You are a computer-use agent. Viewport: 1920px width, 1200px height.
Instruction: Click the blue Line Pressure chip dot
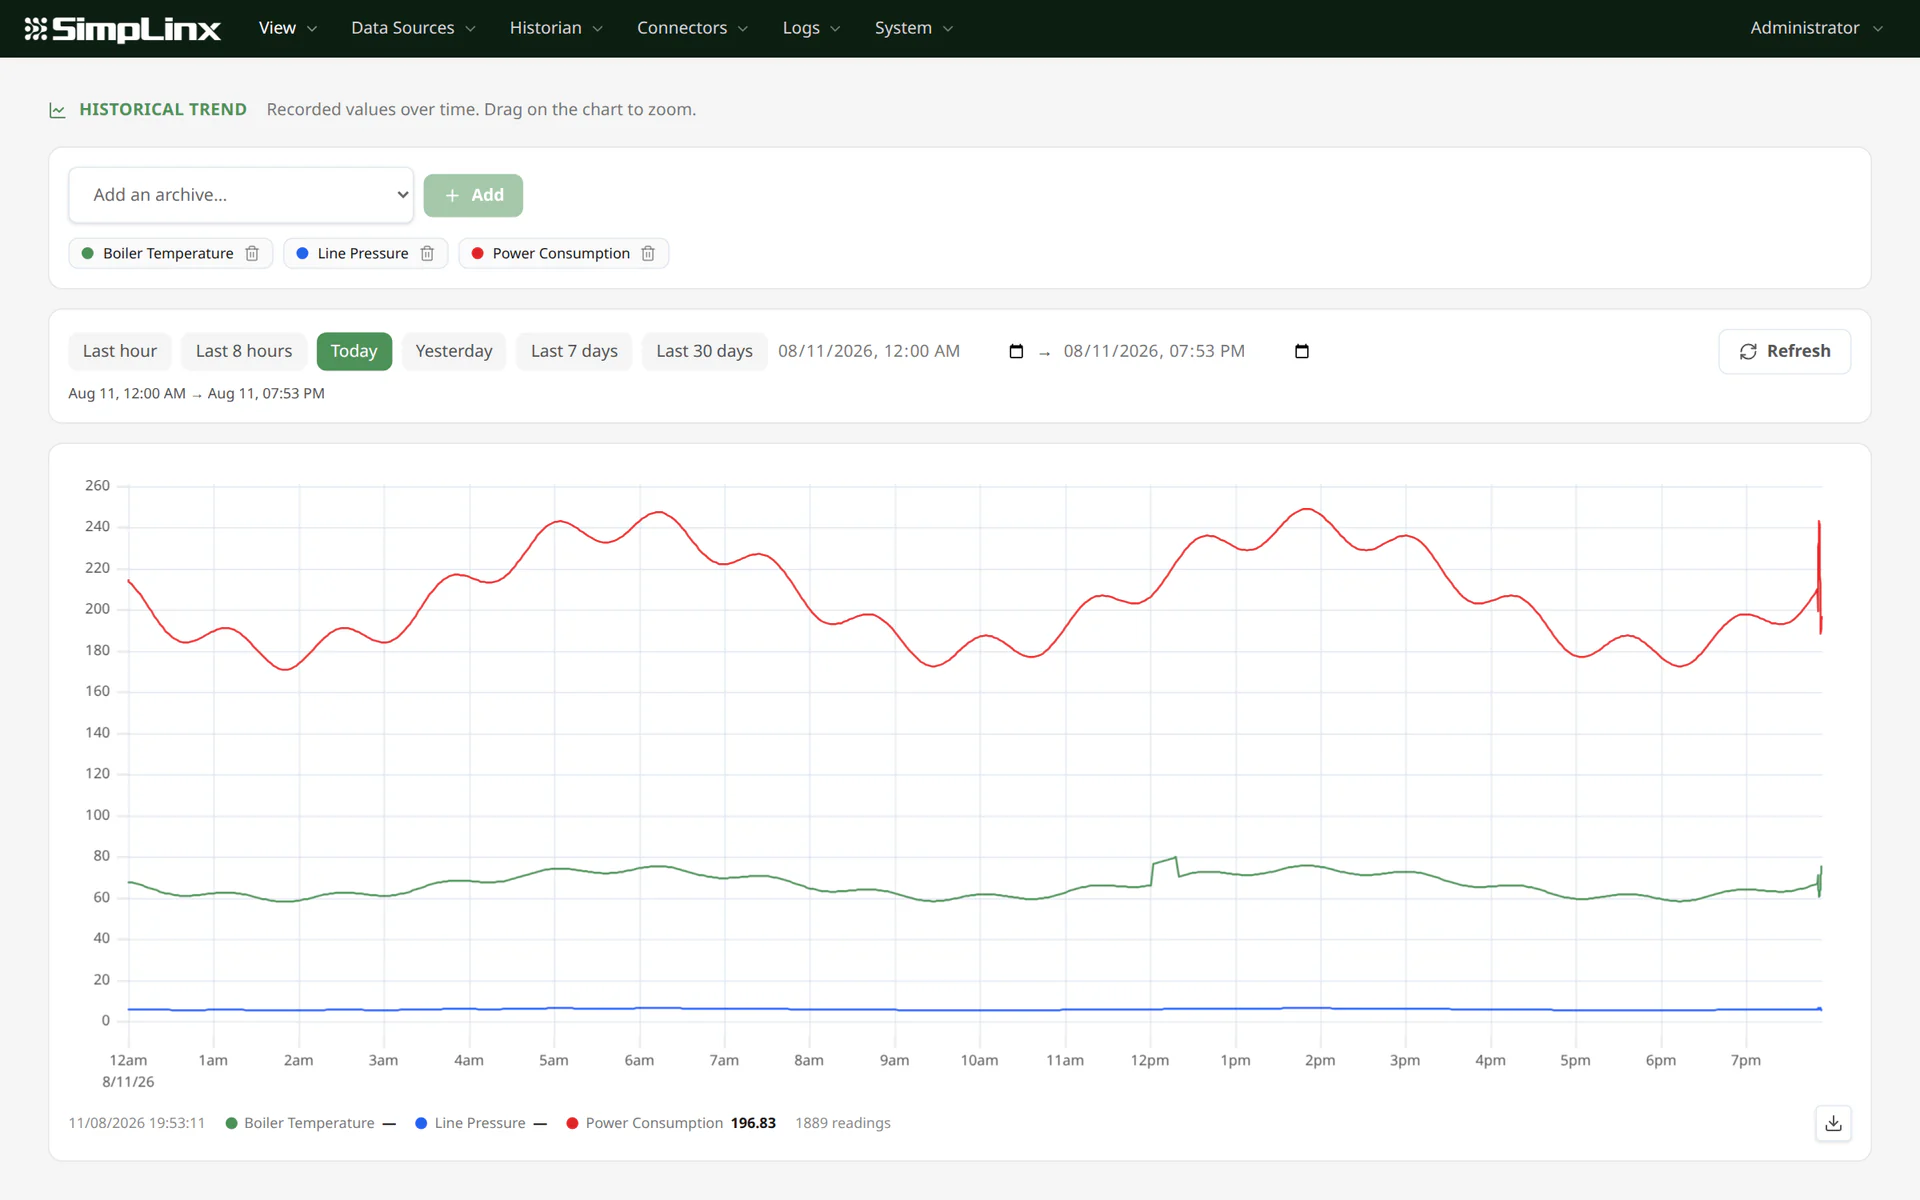(x=302, y=254)
